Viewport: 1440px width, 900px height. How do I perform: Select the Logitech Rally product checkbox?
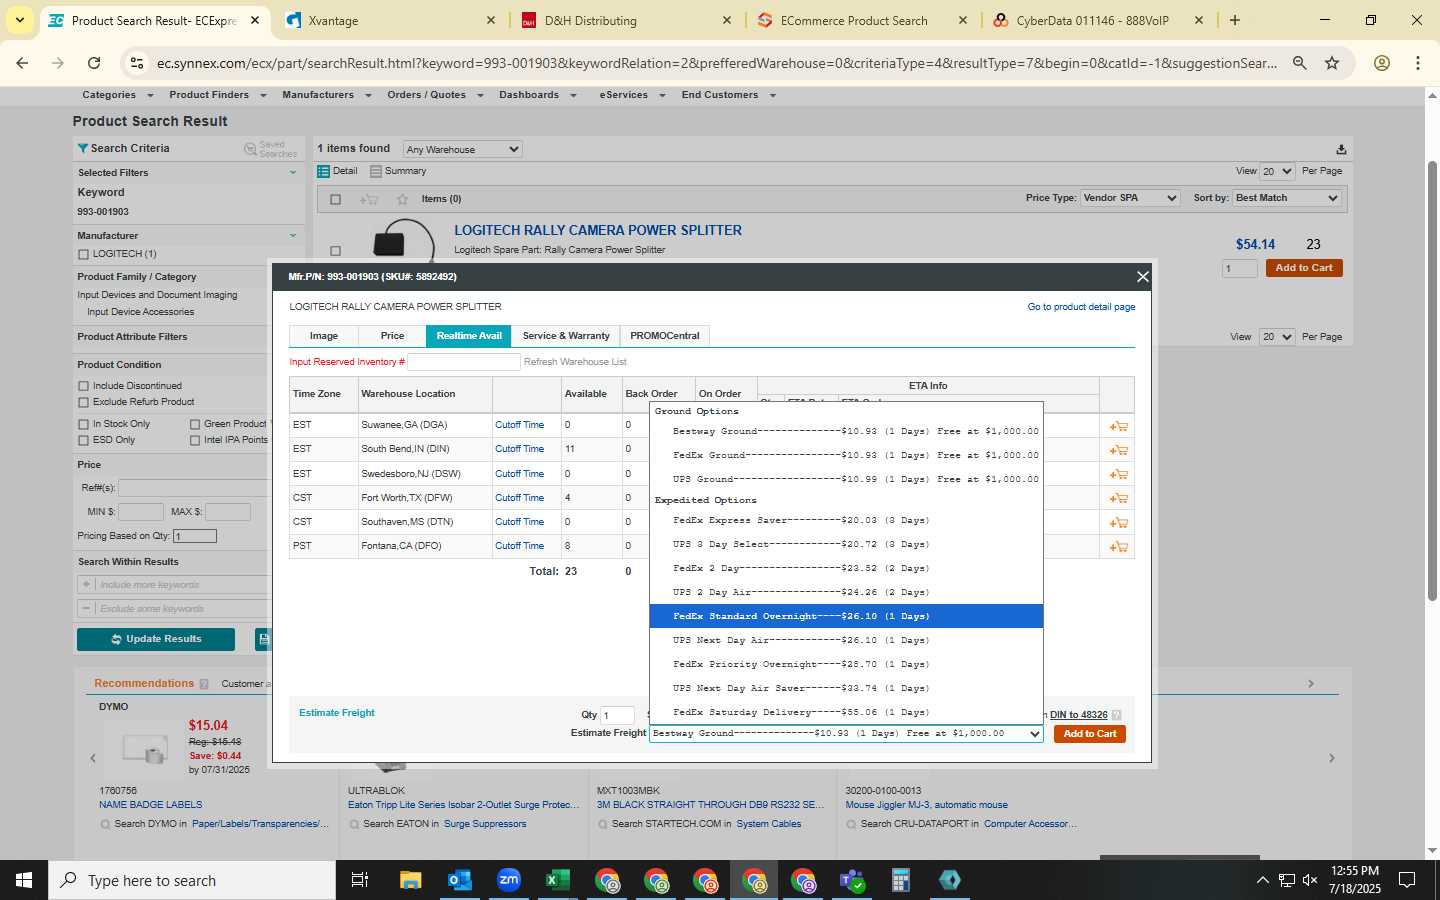336,250
